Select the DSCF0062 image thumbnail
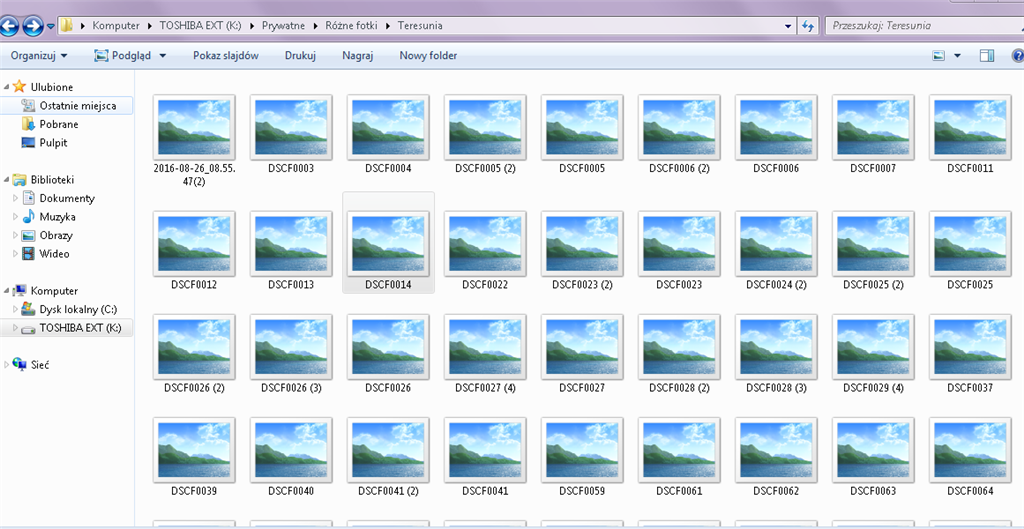Image resolution: width=1024 pixels, height=529 pixels. tap(776, 450)
